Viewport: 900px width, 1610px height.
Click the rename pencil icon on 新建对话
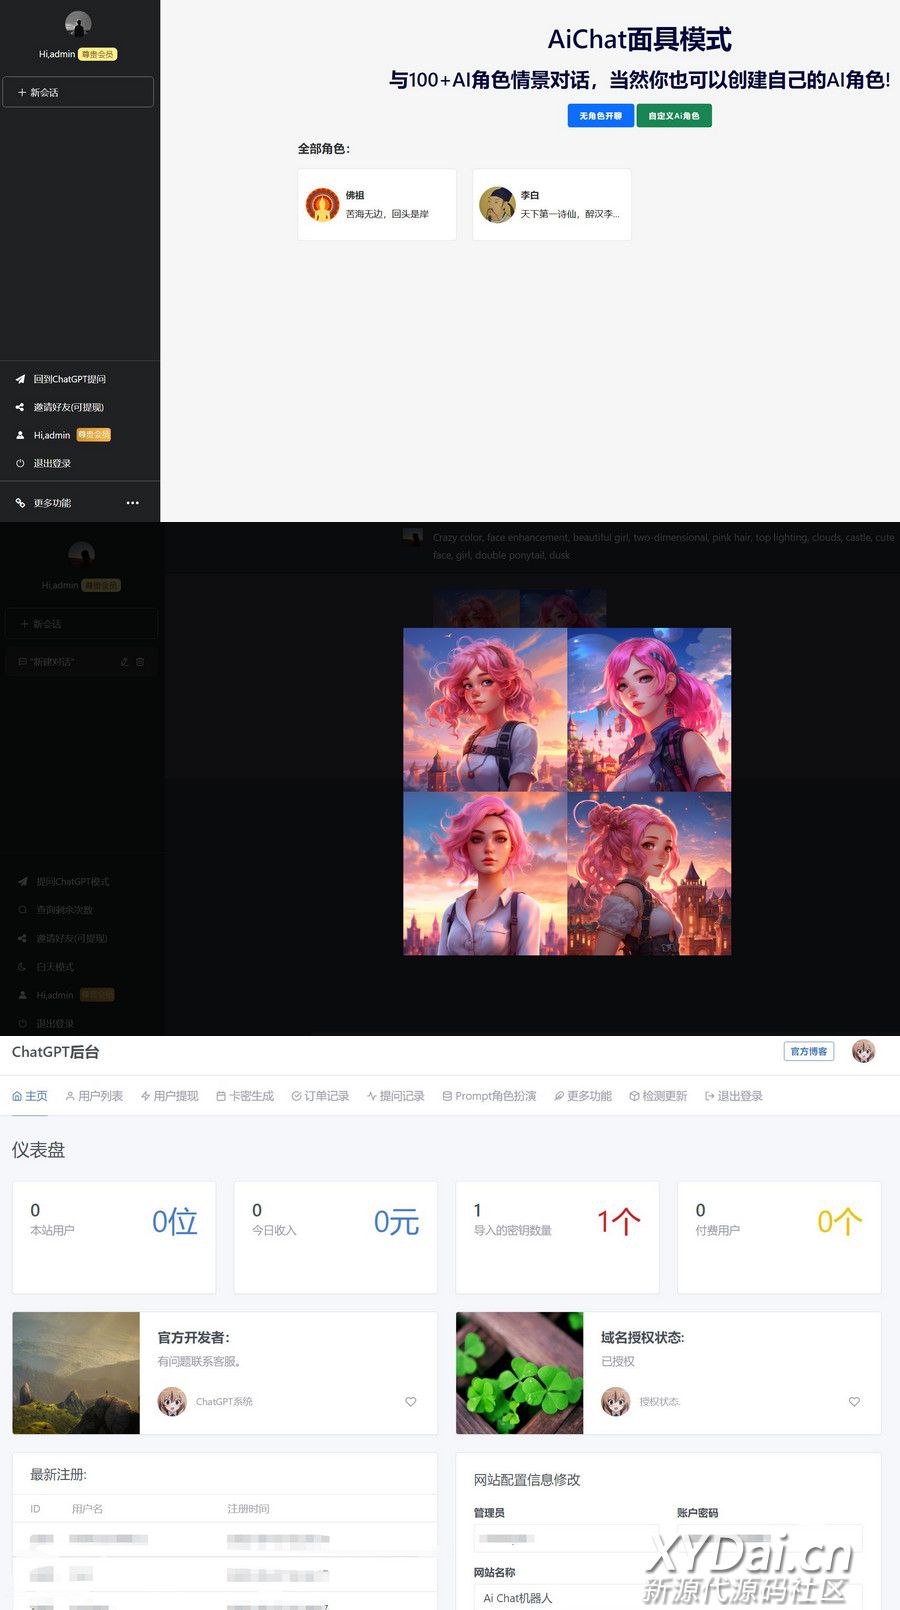tap(124, 662)
